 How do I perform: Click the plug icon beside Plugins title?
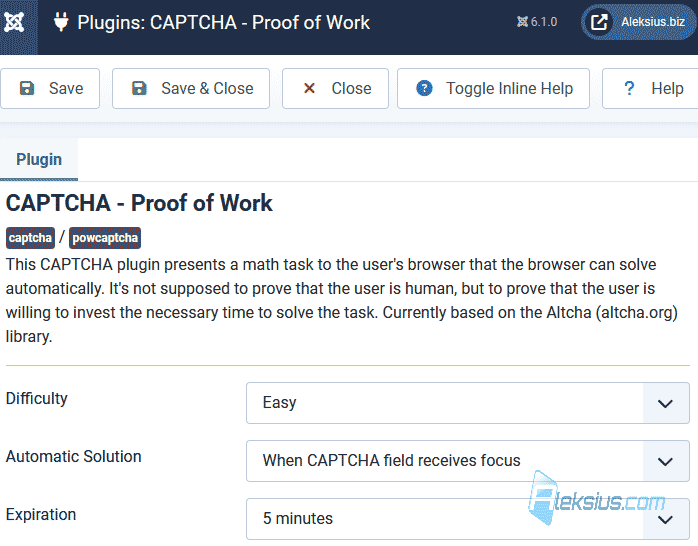(x=61, y=22)
